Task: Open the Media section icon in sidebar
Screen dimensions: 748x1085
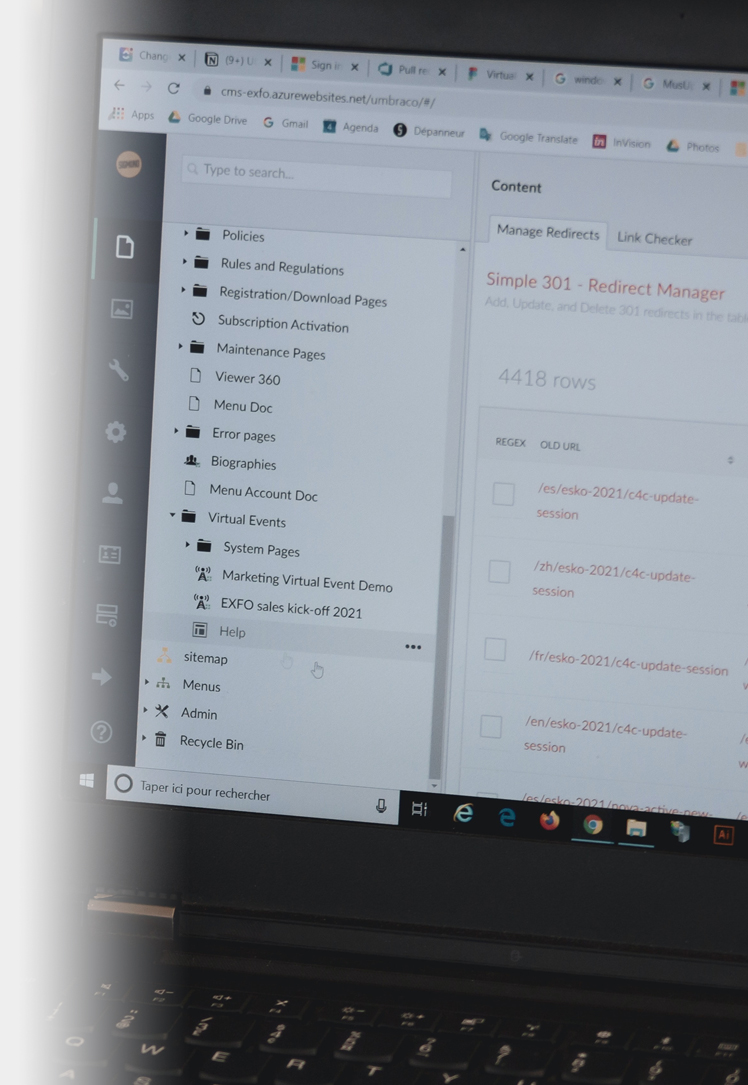Action: (x=122, y=309)
